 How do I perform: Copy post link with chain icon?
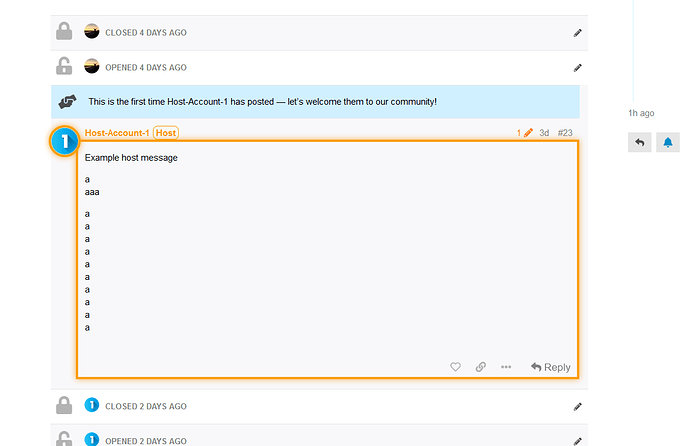coord(481,367)
